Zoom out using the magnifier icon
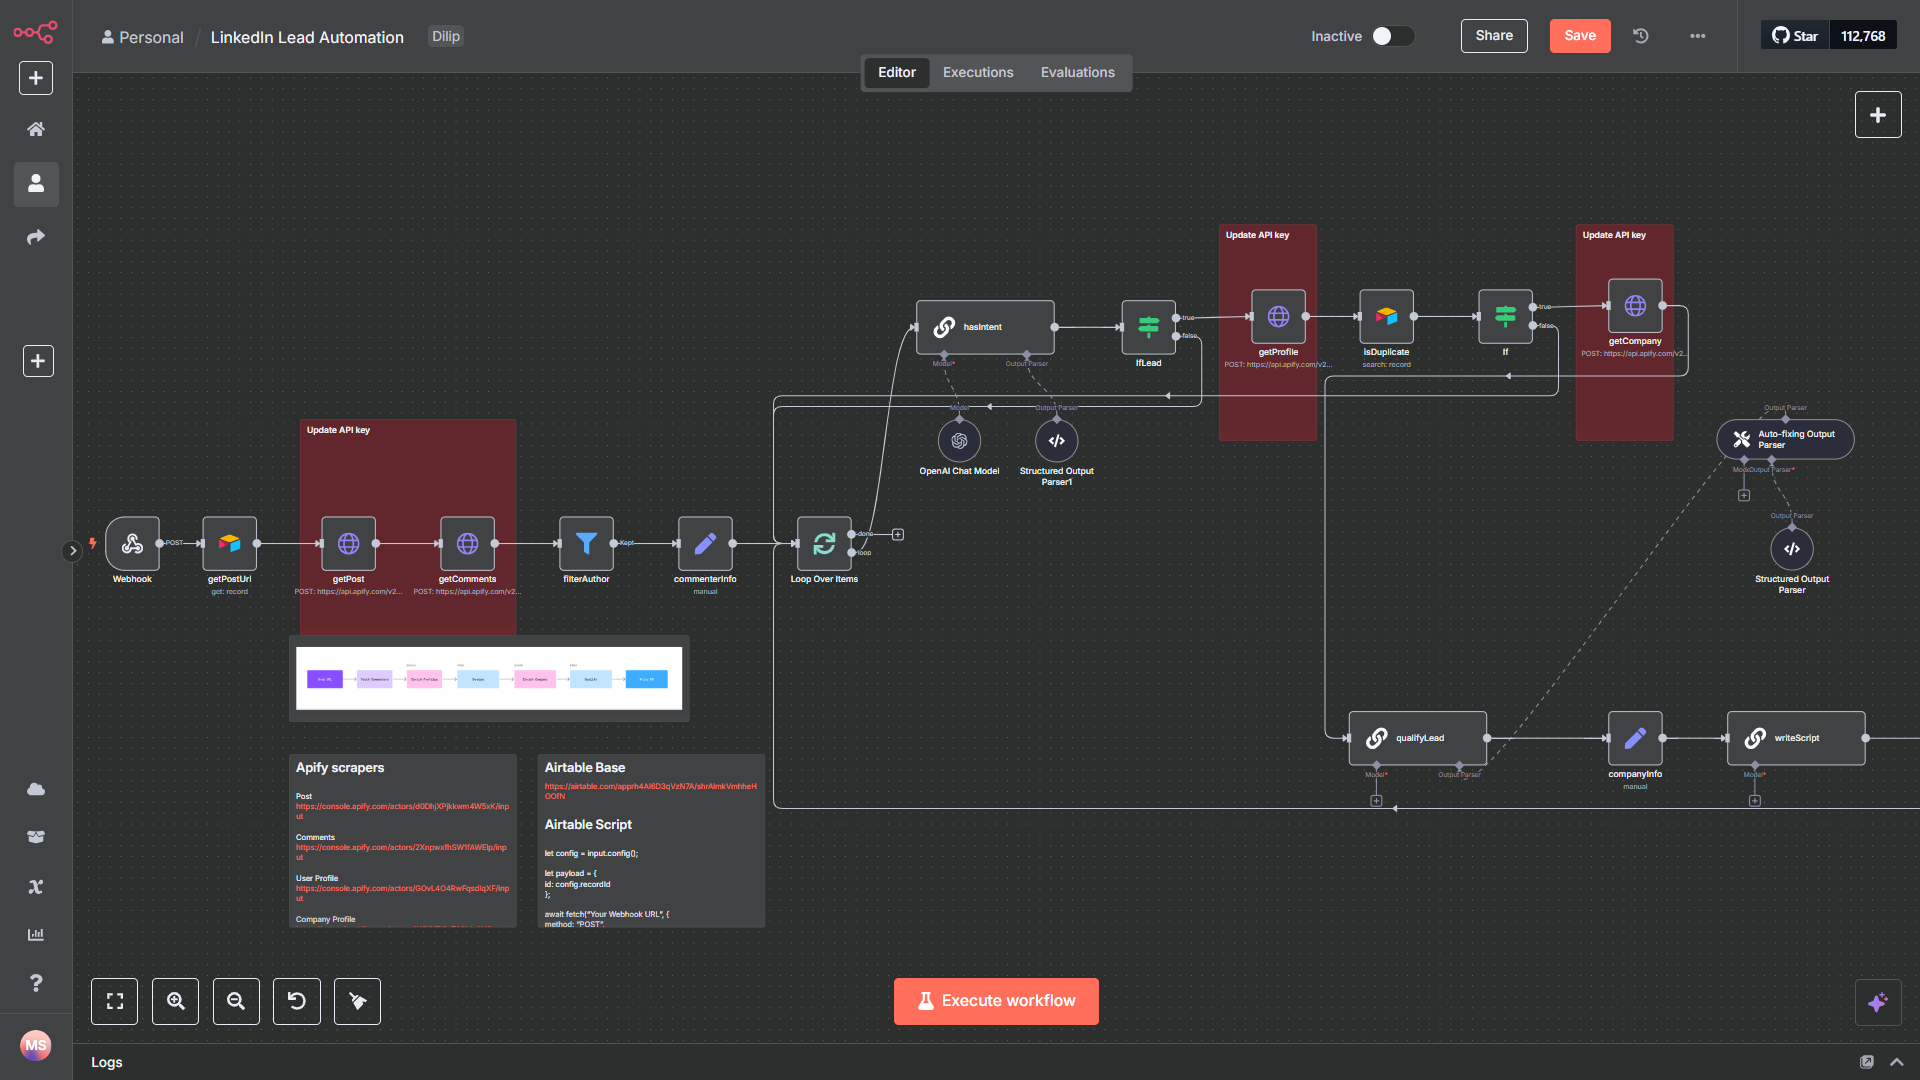The width and height of the screenshot is (1920, 1080). pos(236,1001)
